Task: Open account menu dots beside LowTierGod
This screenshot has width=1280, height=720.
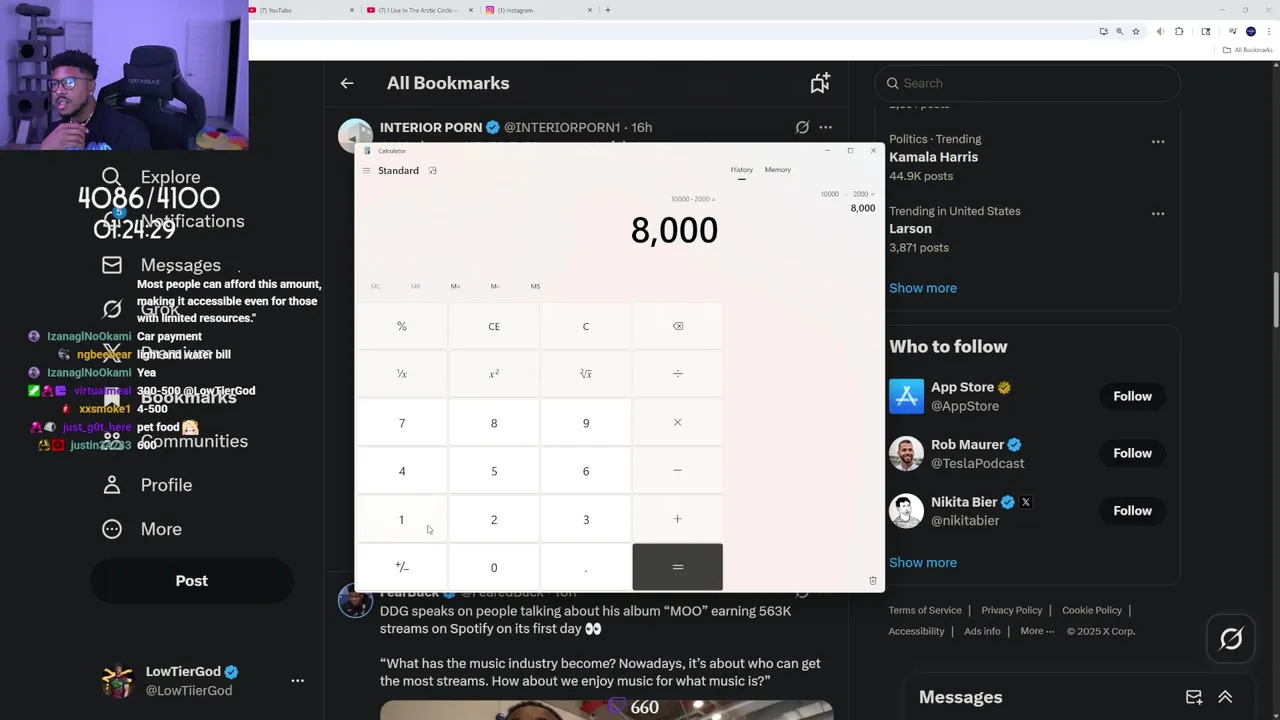Action: 297,680
